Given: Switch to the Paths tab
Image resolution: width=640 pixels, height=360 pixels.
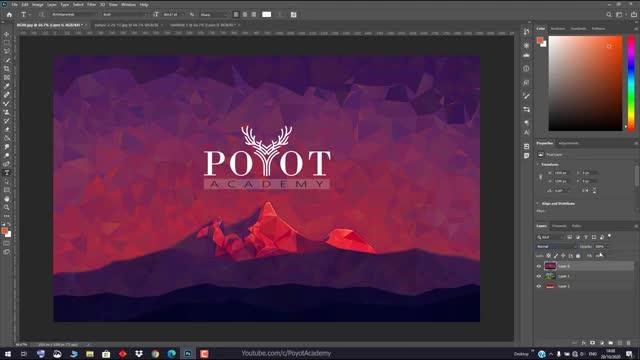Looking at the screenshot, I should coord(576,226).
